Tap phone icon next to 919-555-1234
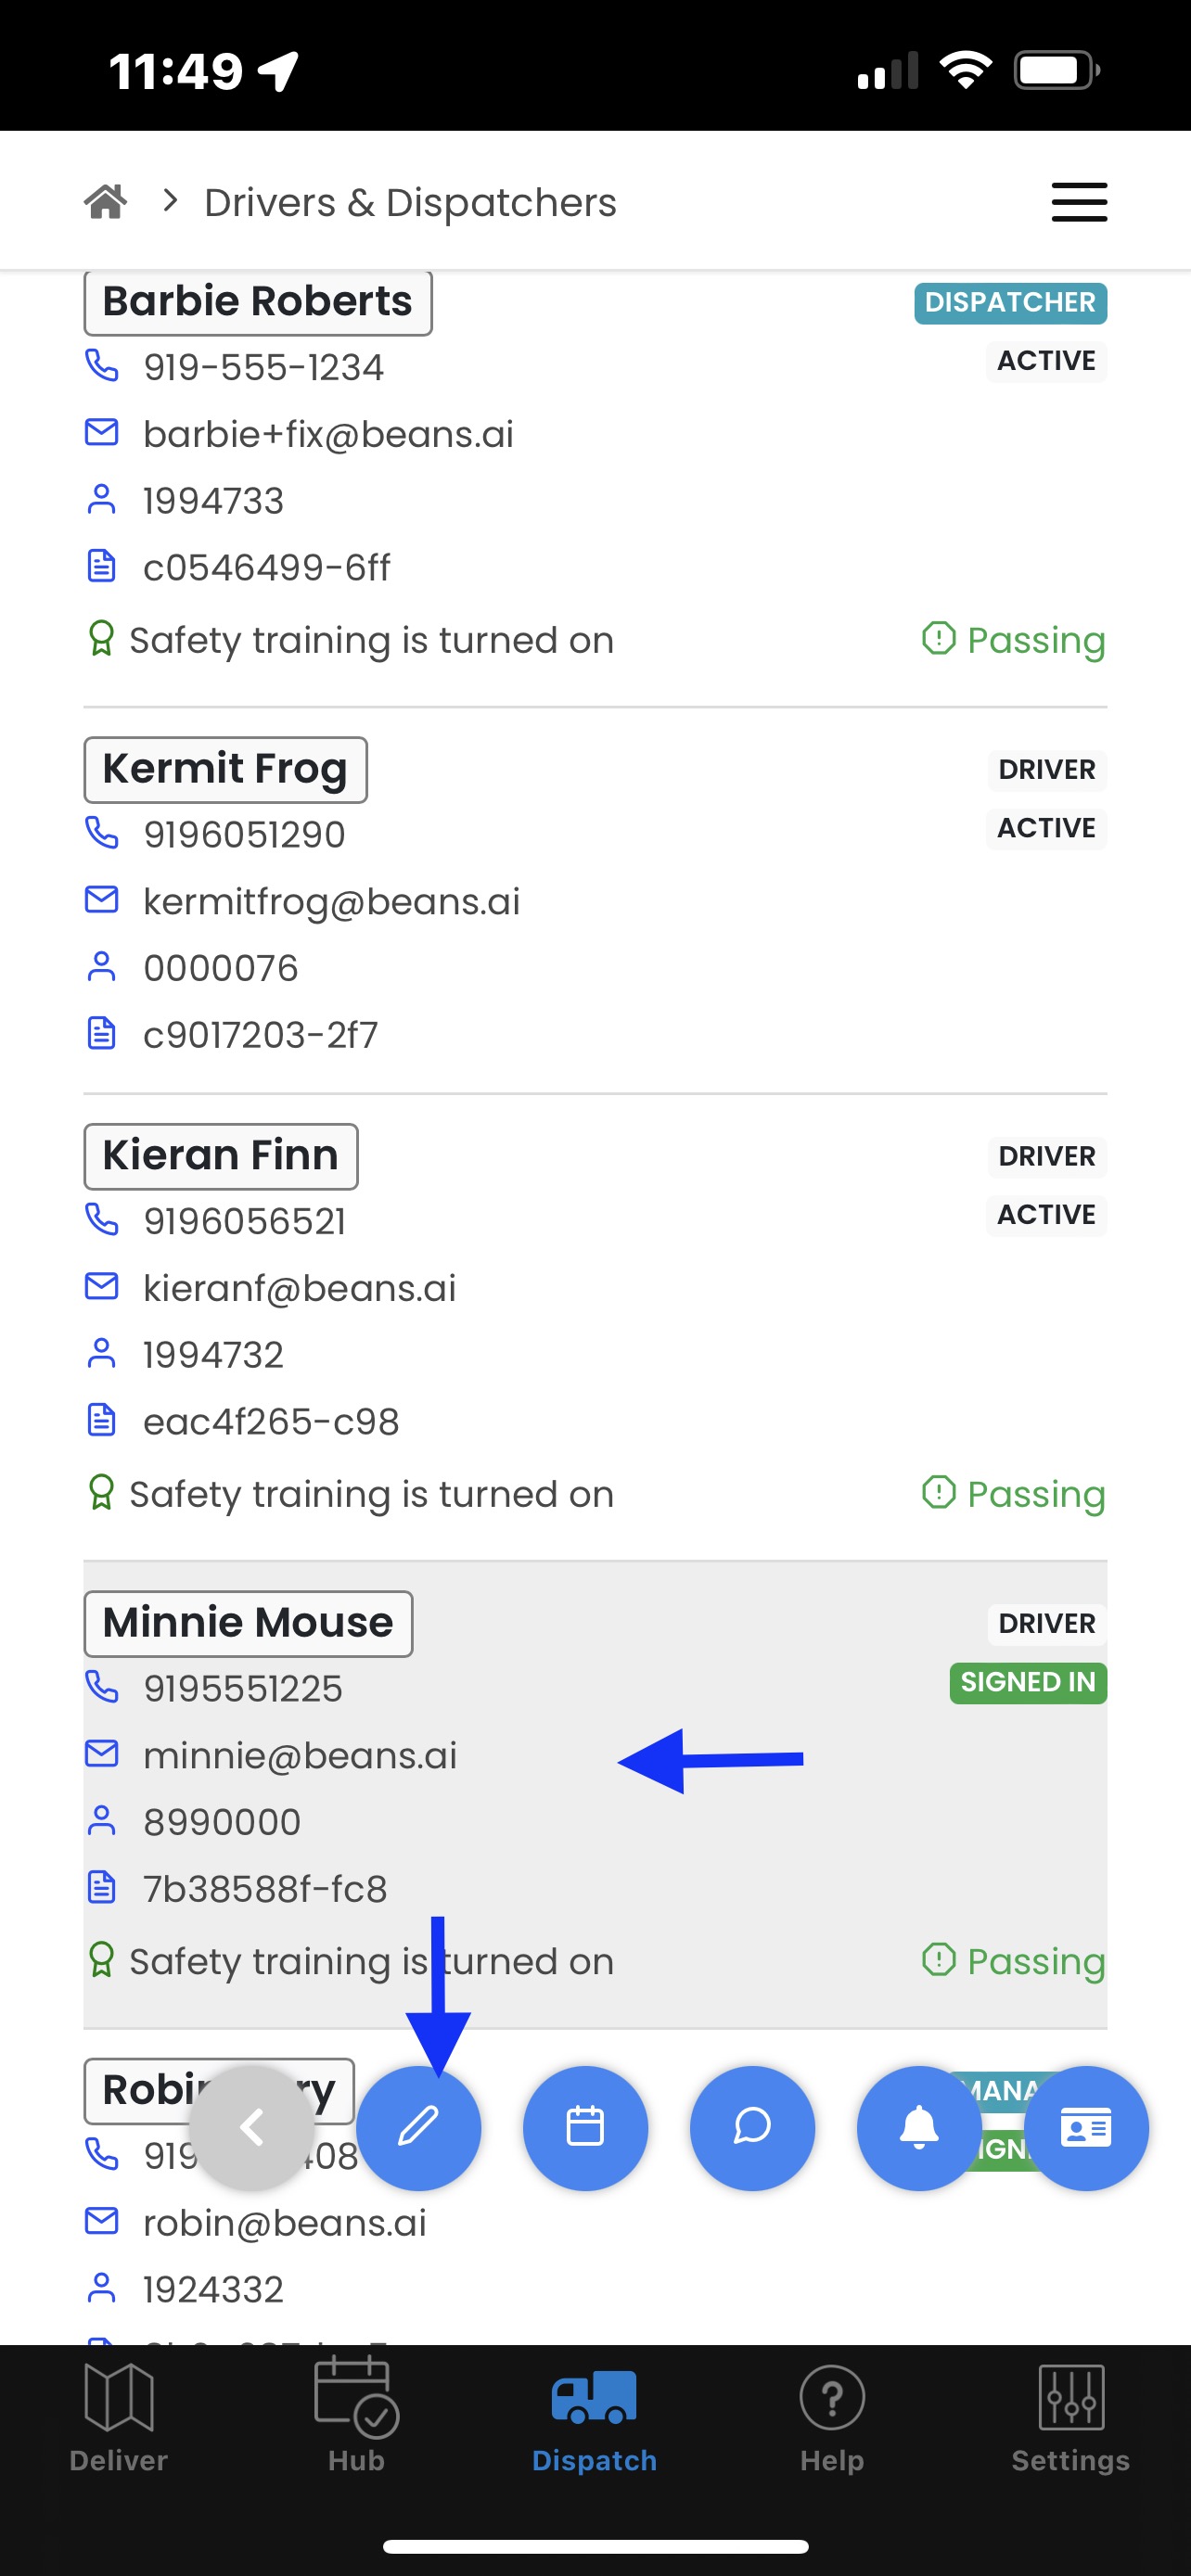The height and width of the screenshot is (2576, 1191). pyautogui.click(x=102, y=366)
